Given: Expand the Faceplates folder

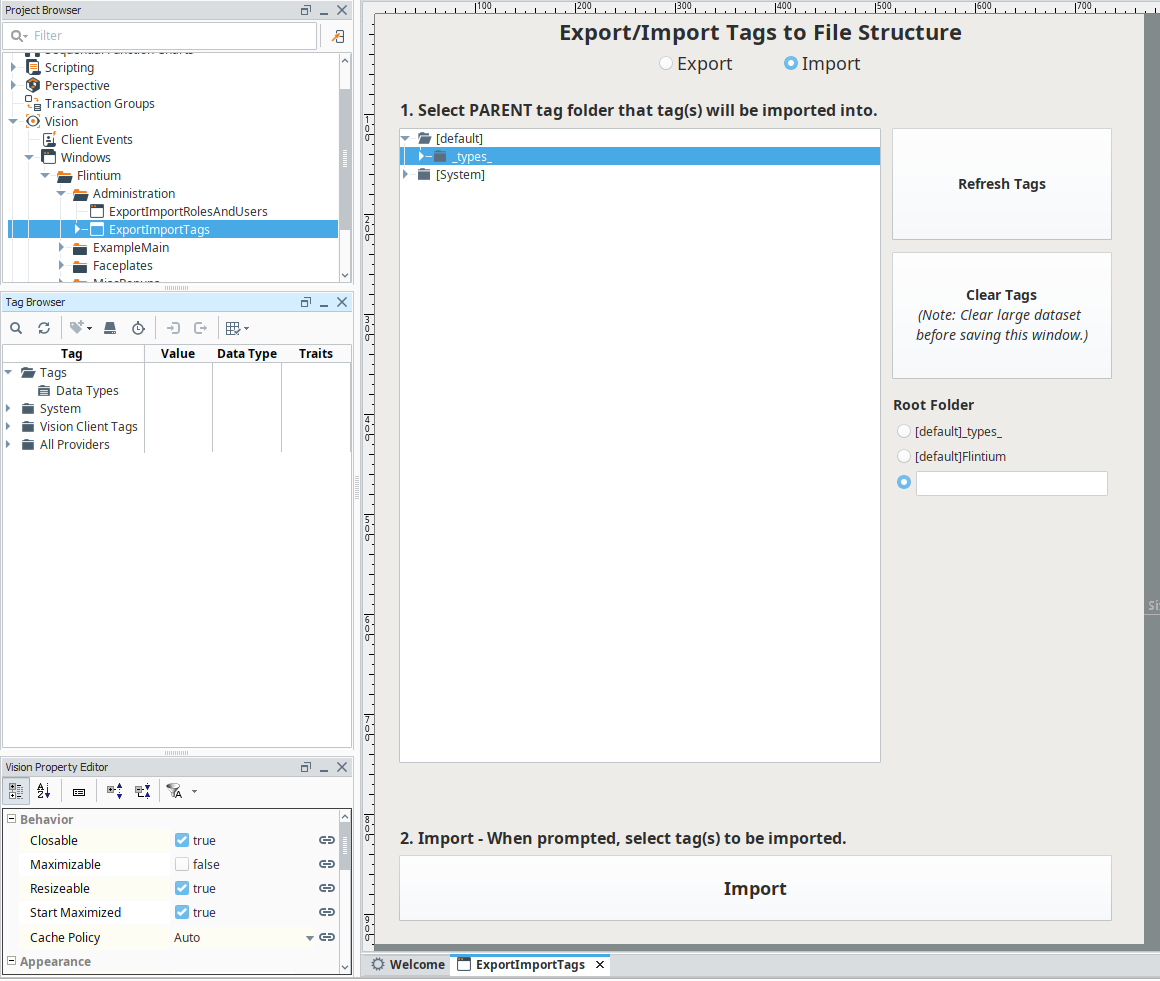Looking at the screenshot, I should click(61, 265).
